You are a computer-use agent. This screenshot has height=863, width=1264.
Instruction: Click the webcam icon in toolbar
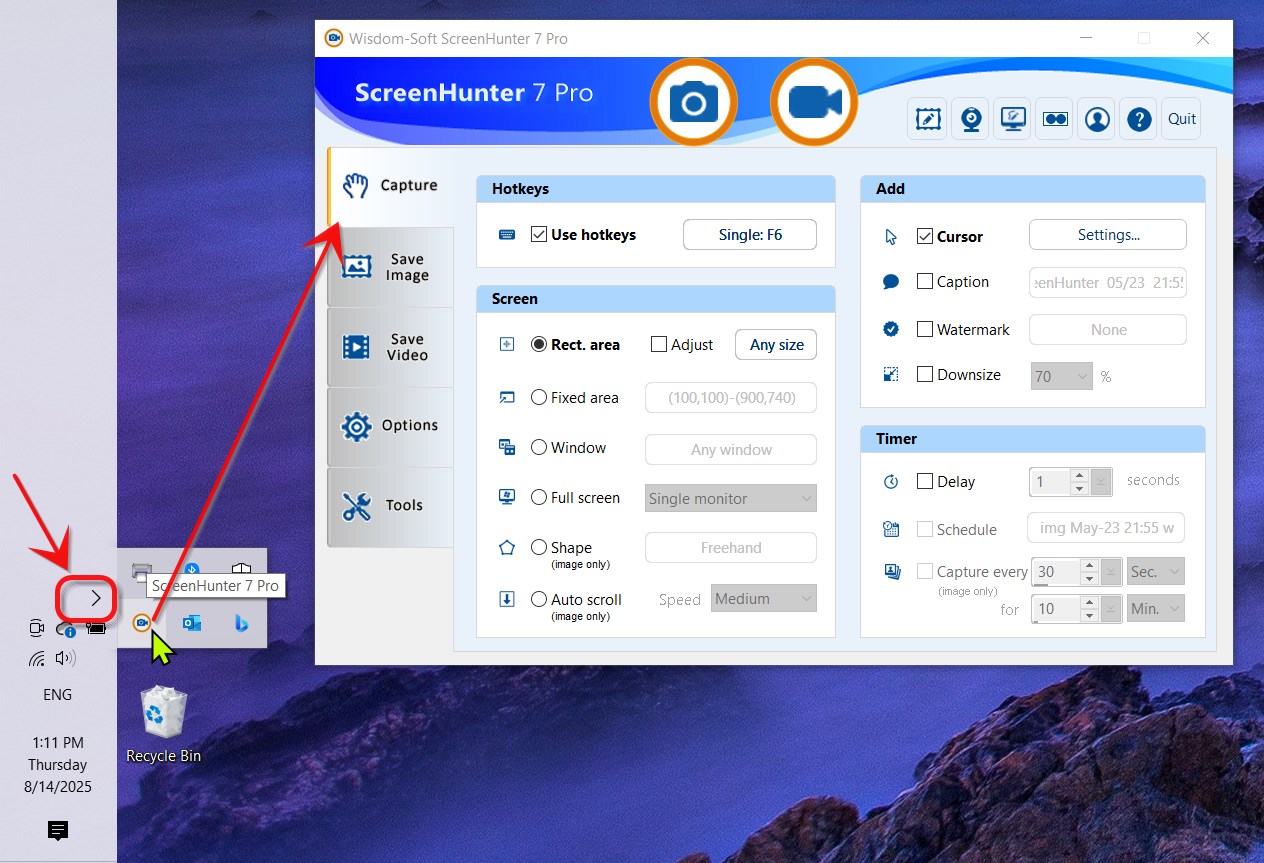(971, 119)
